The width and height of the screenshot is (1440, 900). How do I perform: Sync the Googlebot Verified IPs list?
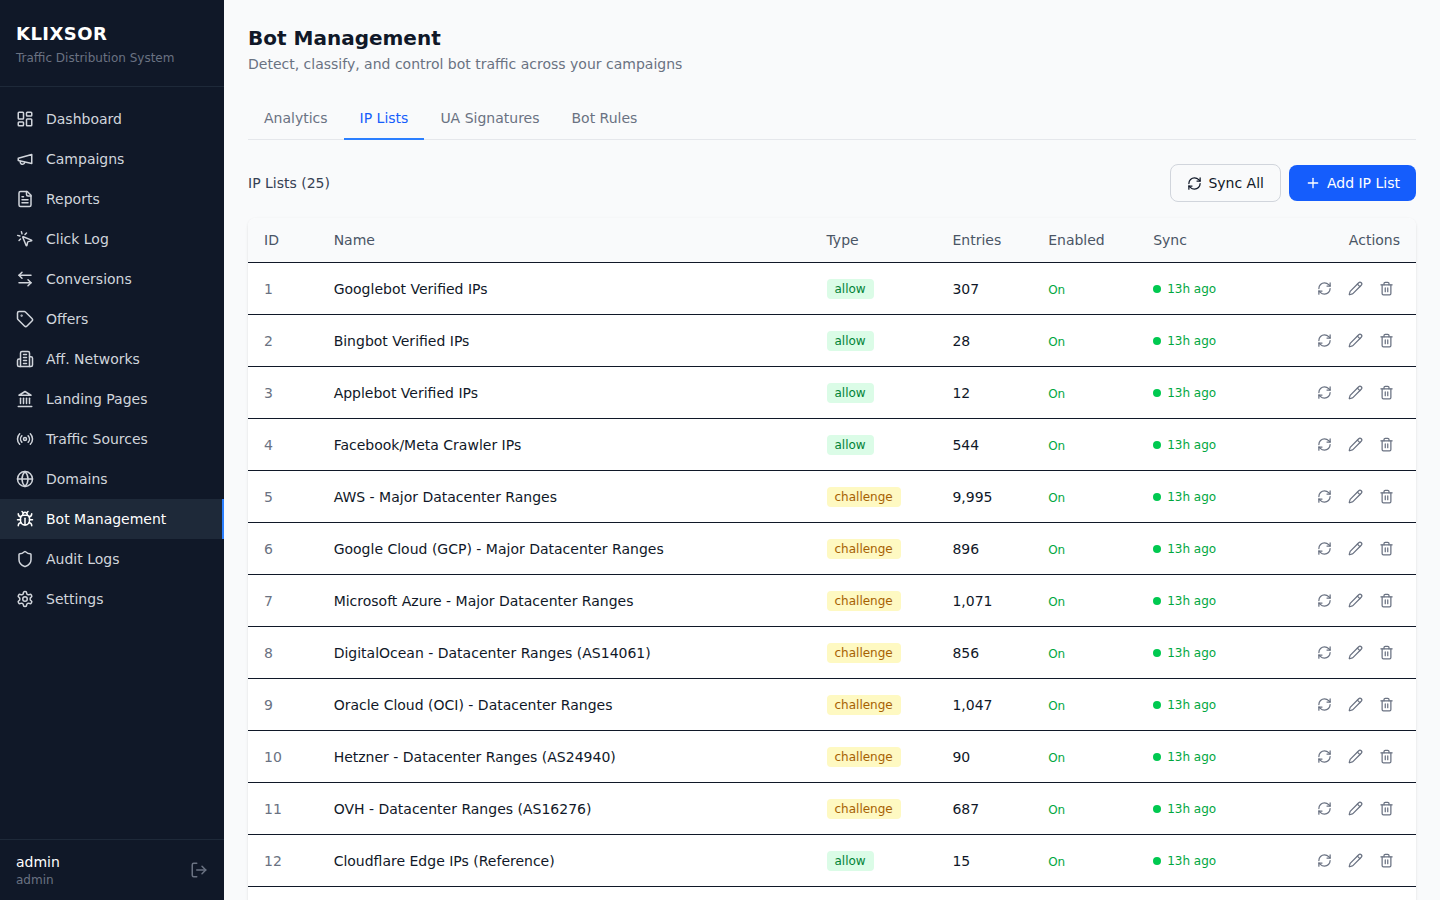pyautogui.click(x=1324, y=288)
